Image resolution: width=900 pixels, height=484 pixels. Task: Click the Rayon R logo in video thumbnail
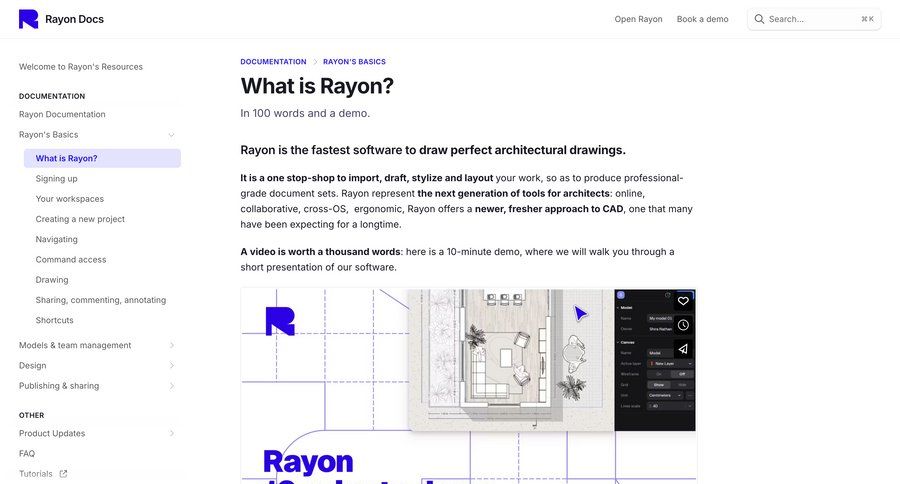280,321
